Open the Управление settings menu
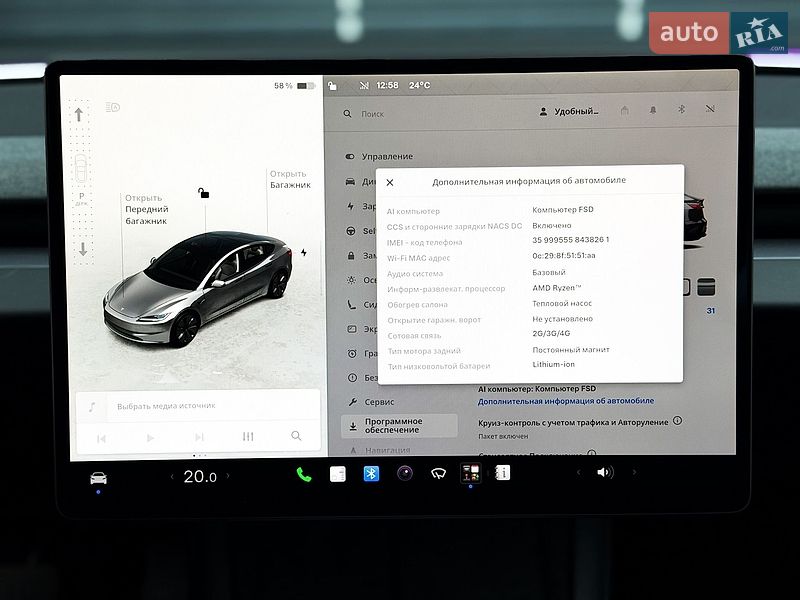Image resolution: width=800 pixels, height=600 pixels. click(380, 156)
